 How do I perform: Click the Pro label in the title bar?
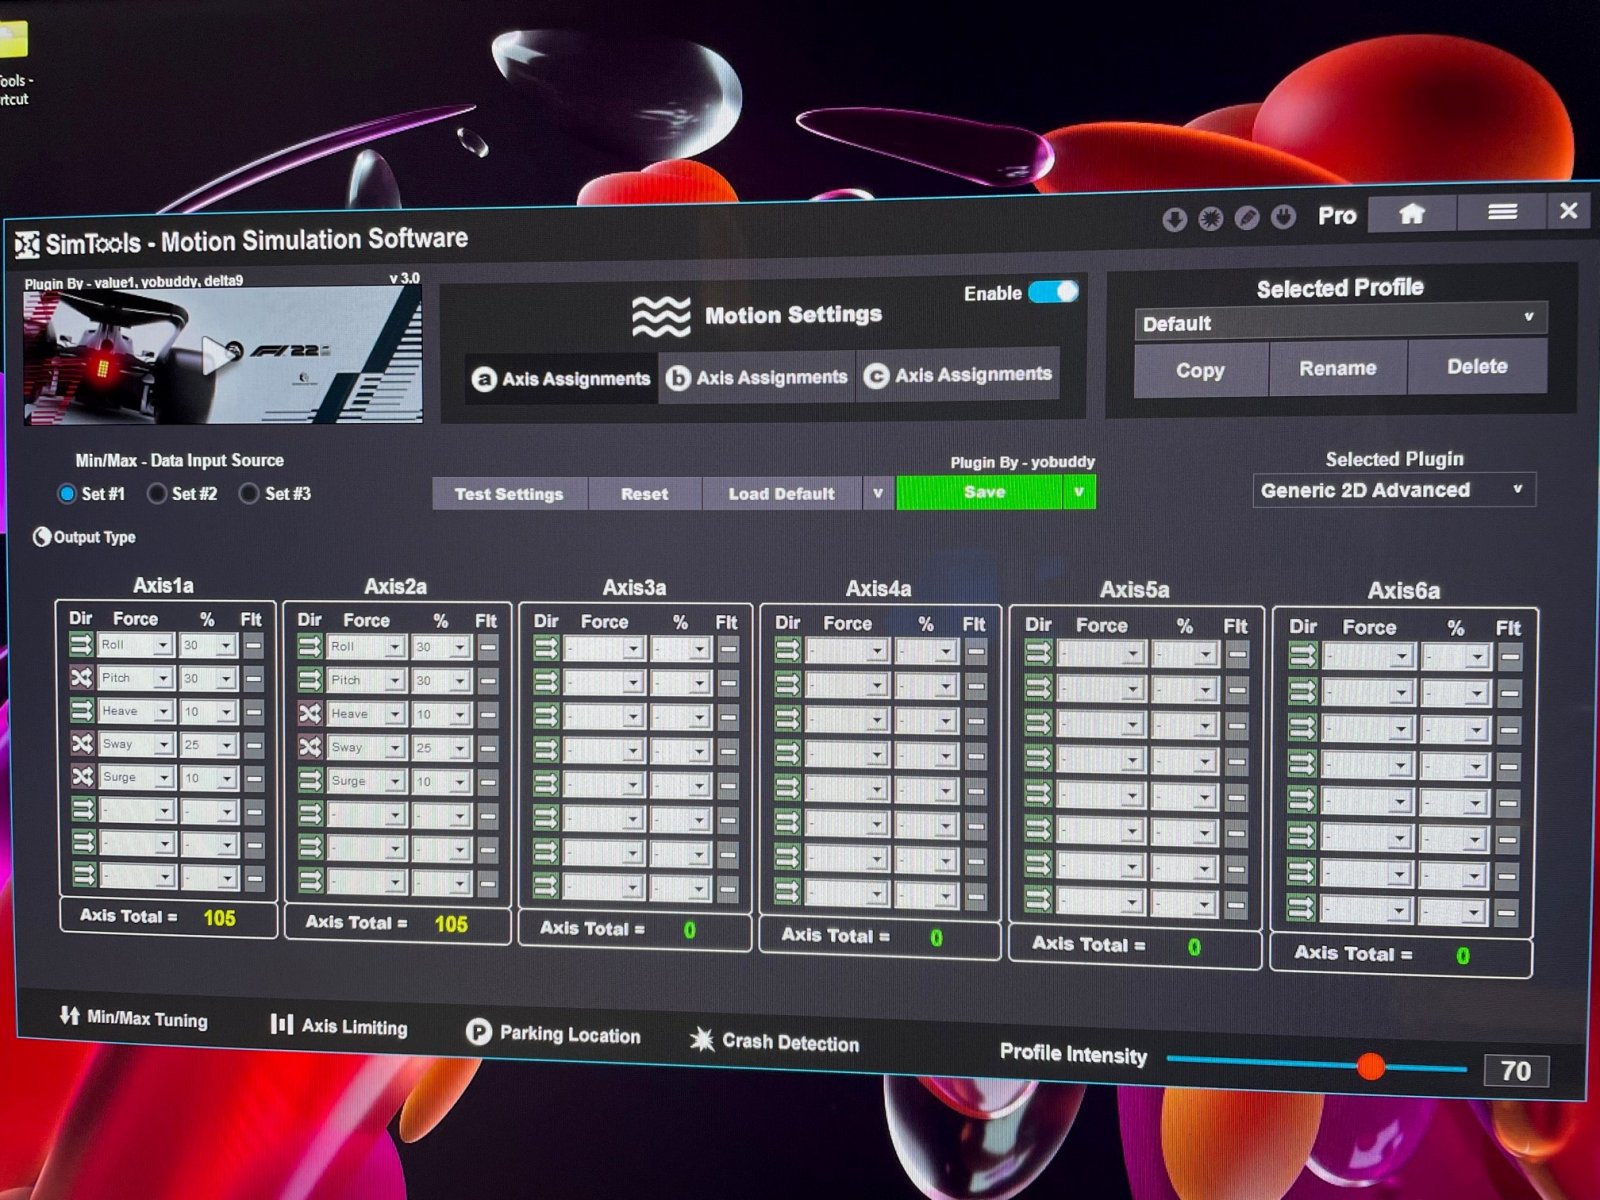click(x=1336, y=215)
